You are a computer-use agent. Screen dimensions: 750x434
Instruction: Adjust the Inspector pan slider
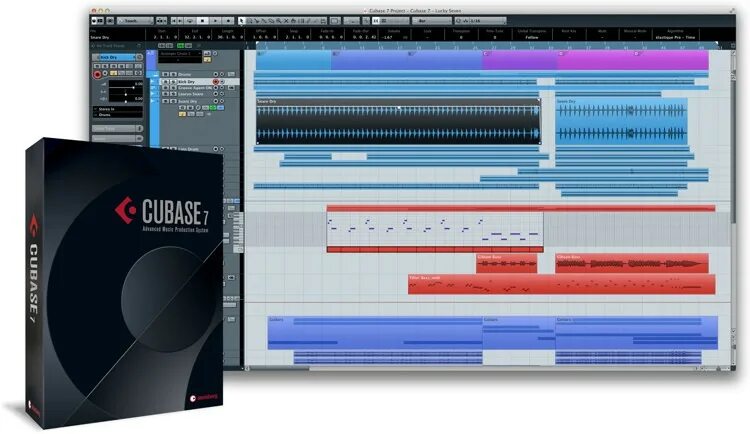point(126,93)
